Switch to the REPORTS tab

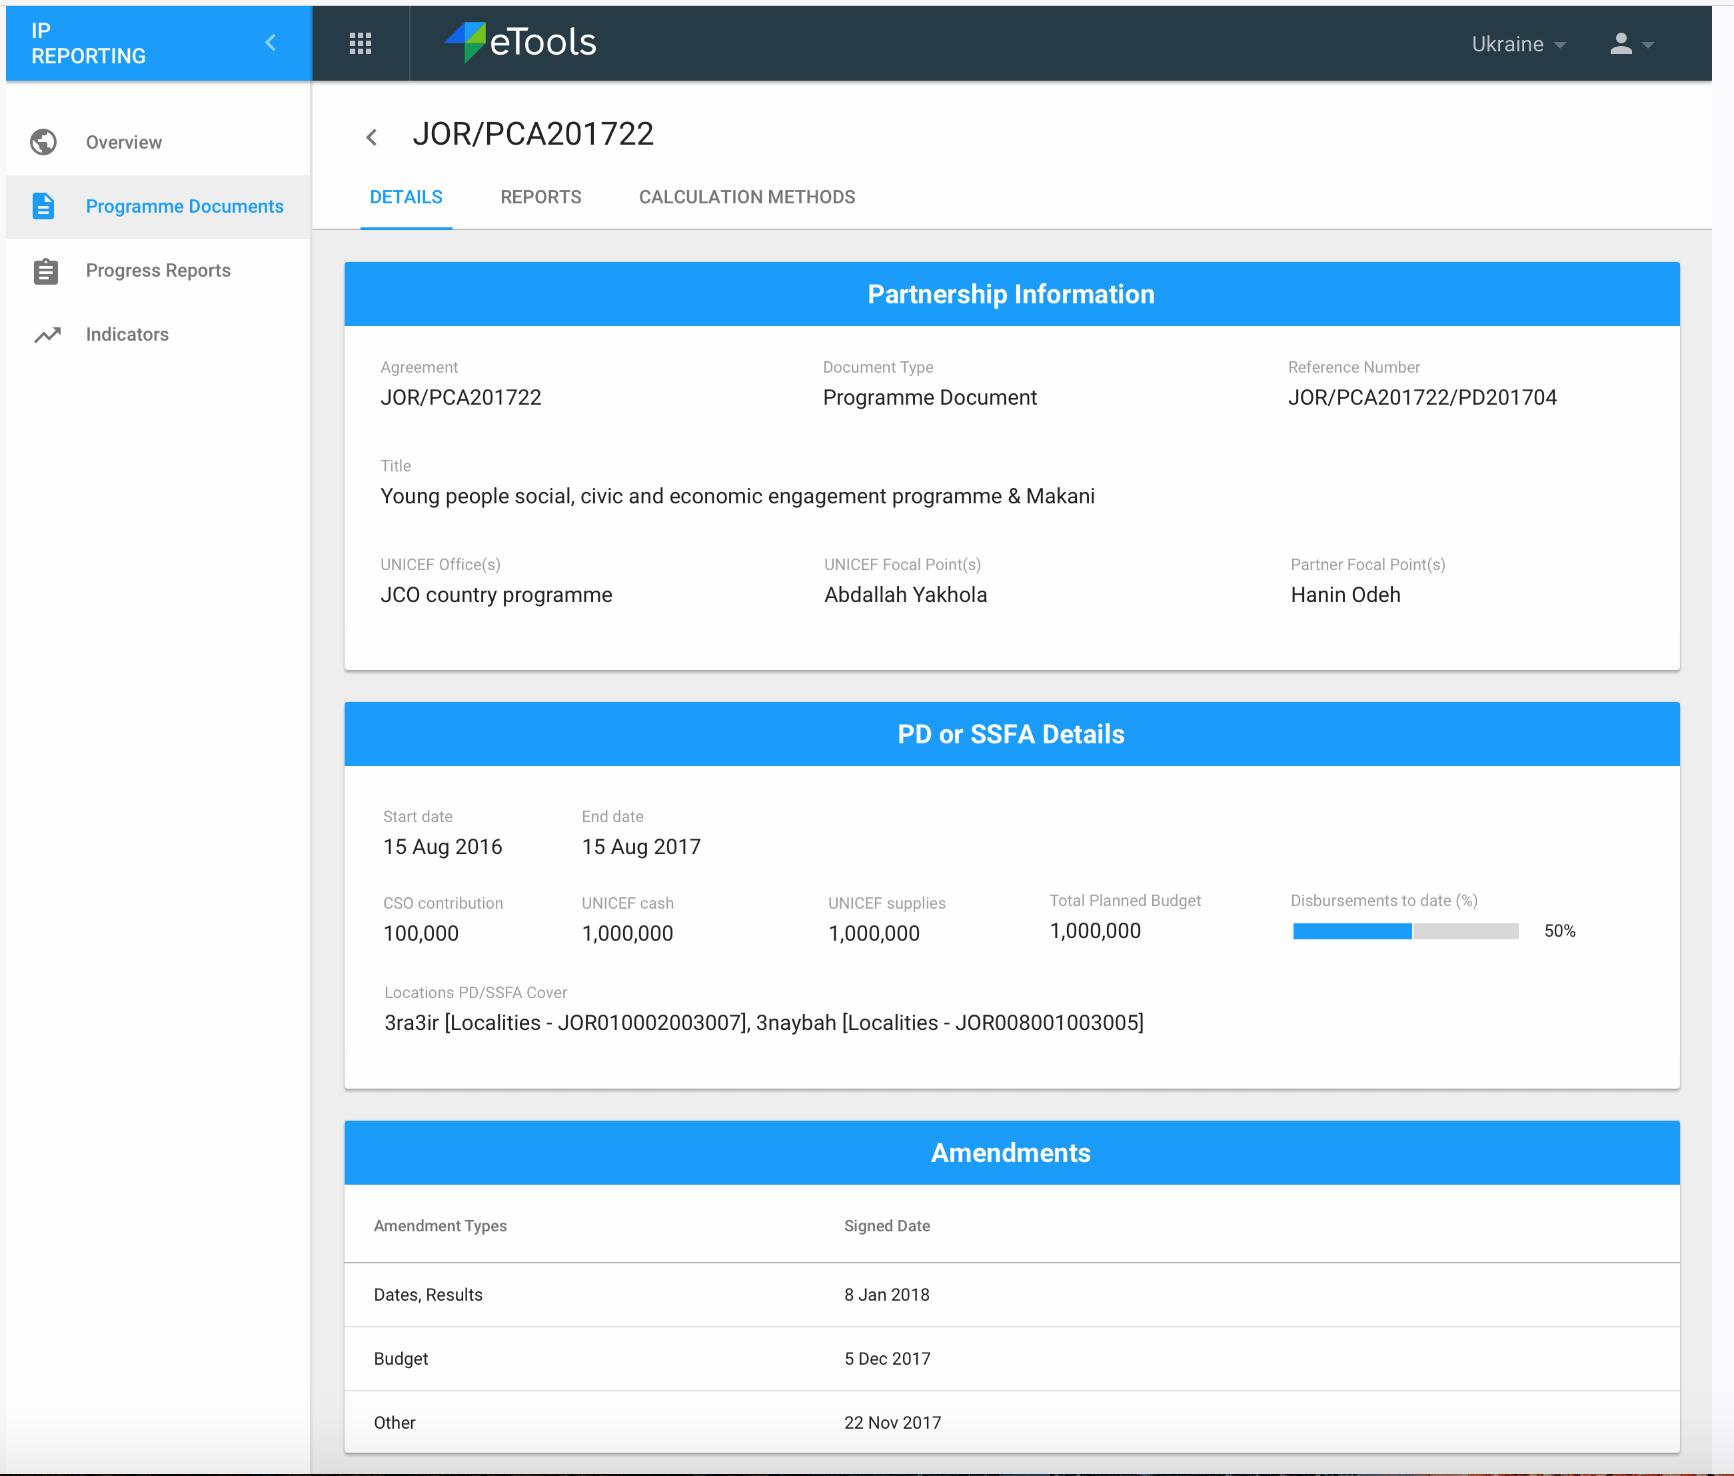click(540, 197)
